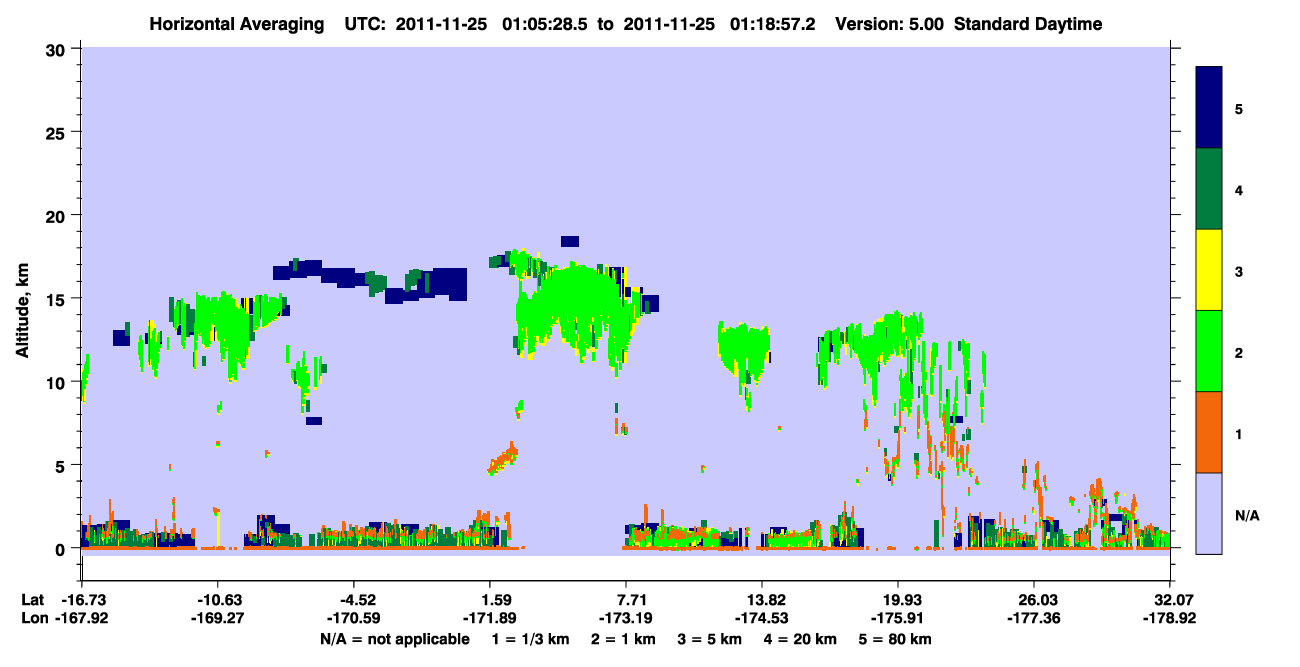Click the dark green colorbar segment labeled 4
Viewport: 1300px width, 667px height.
coord(1210,189)
